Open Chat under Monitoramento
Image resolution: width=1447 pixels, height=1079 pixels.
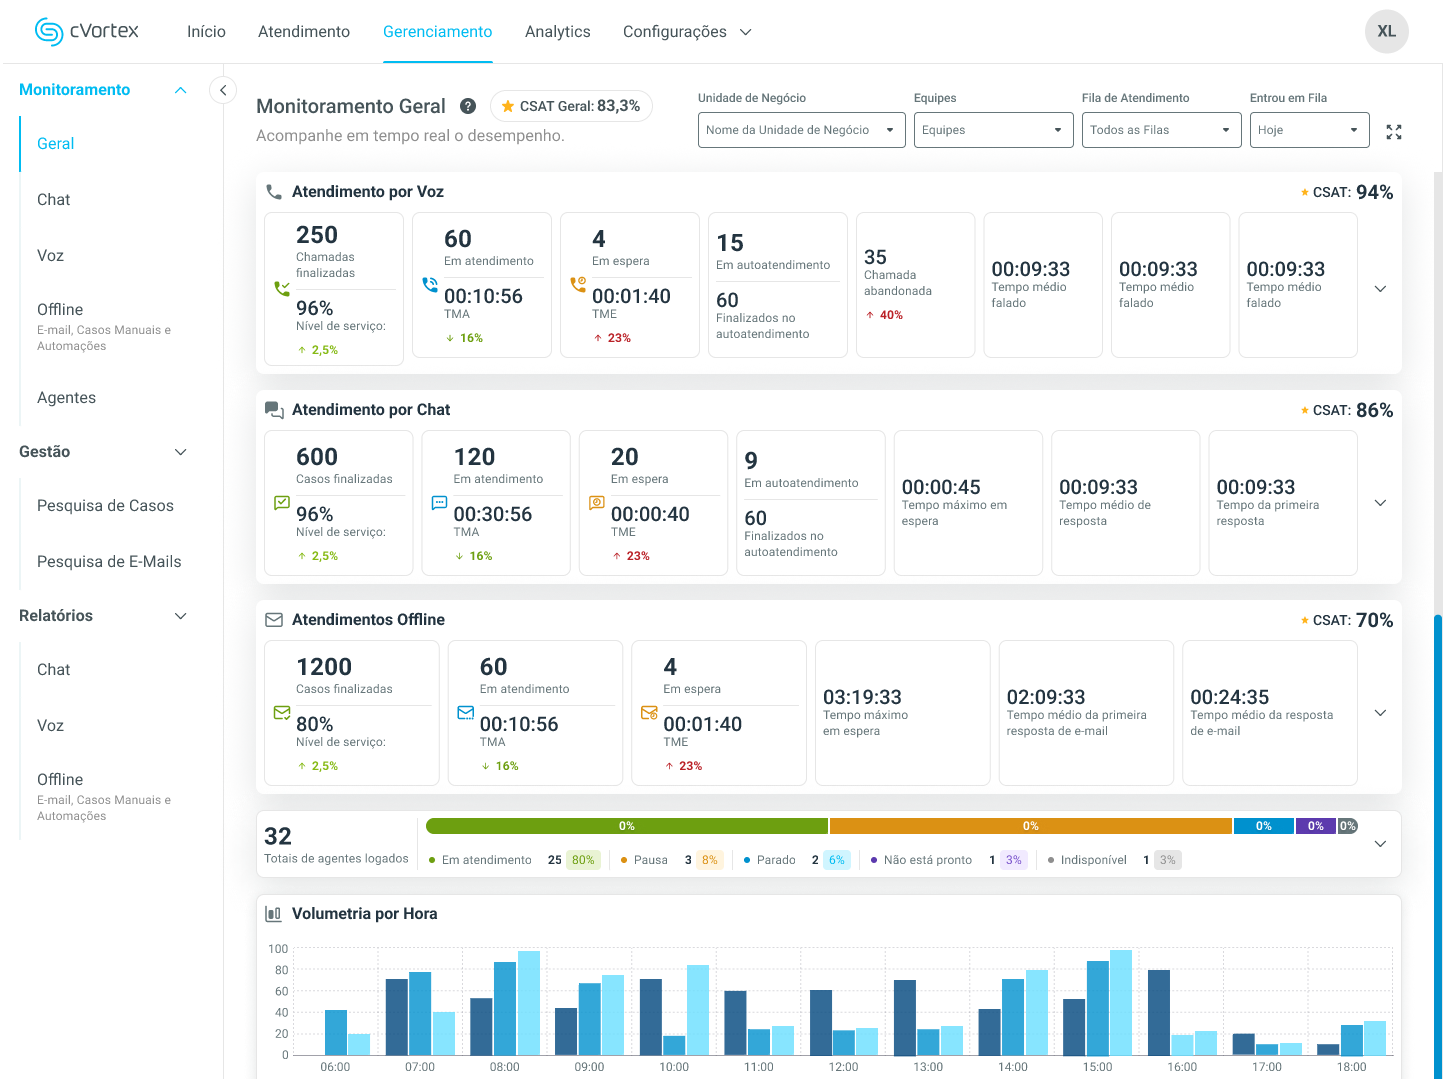tap(54, 200)
